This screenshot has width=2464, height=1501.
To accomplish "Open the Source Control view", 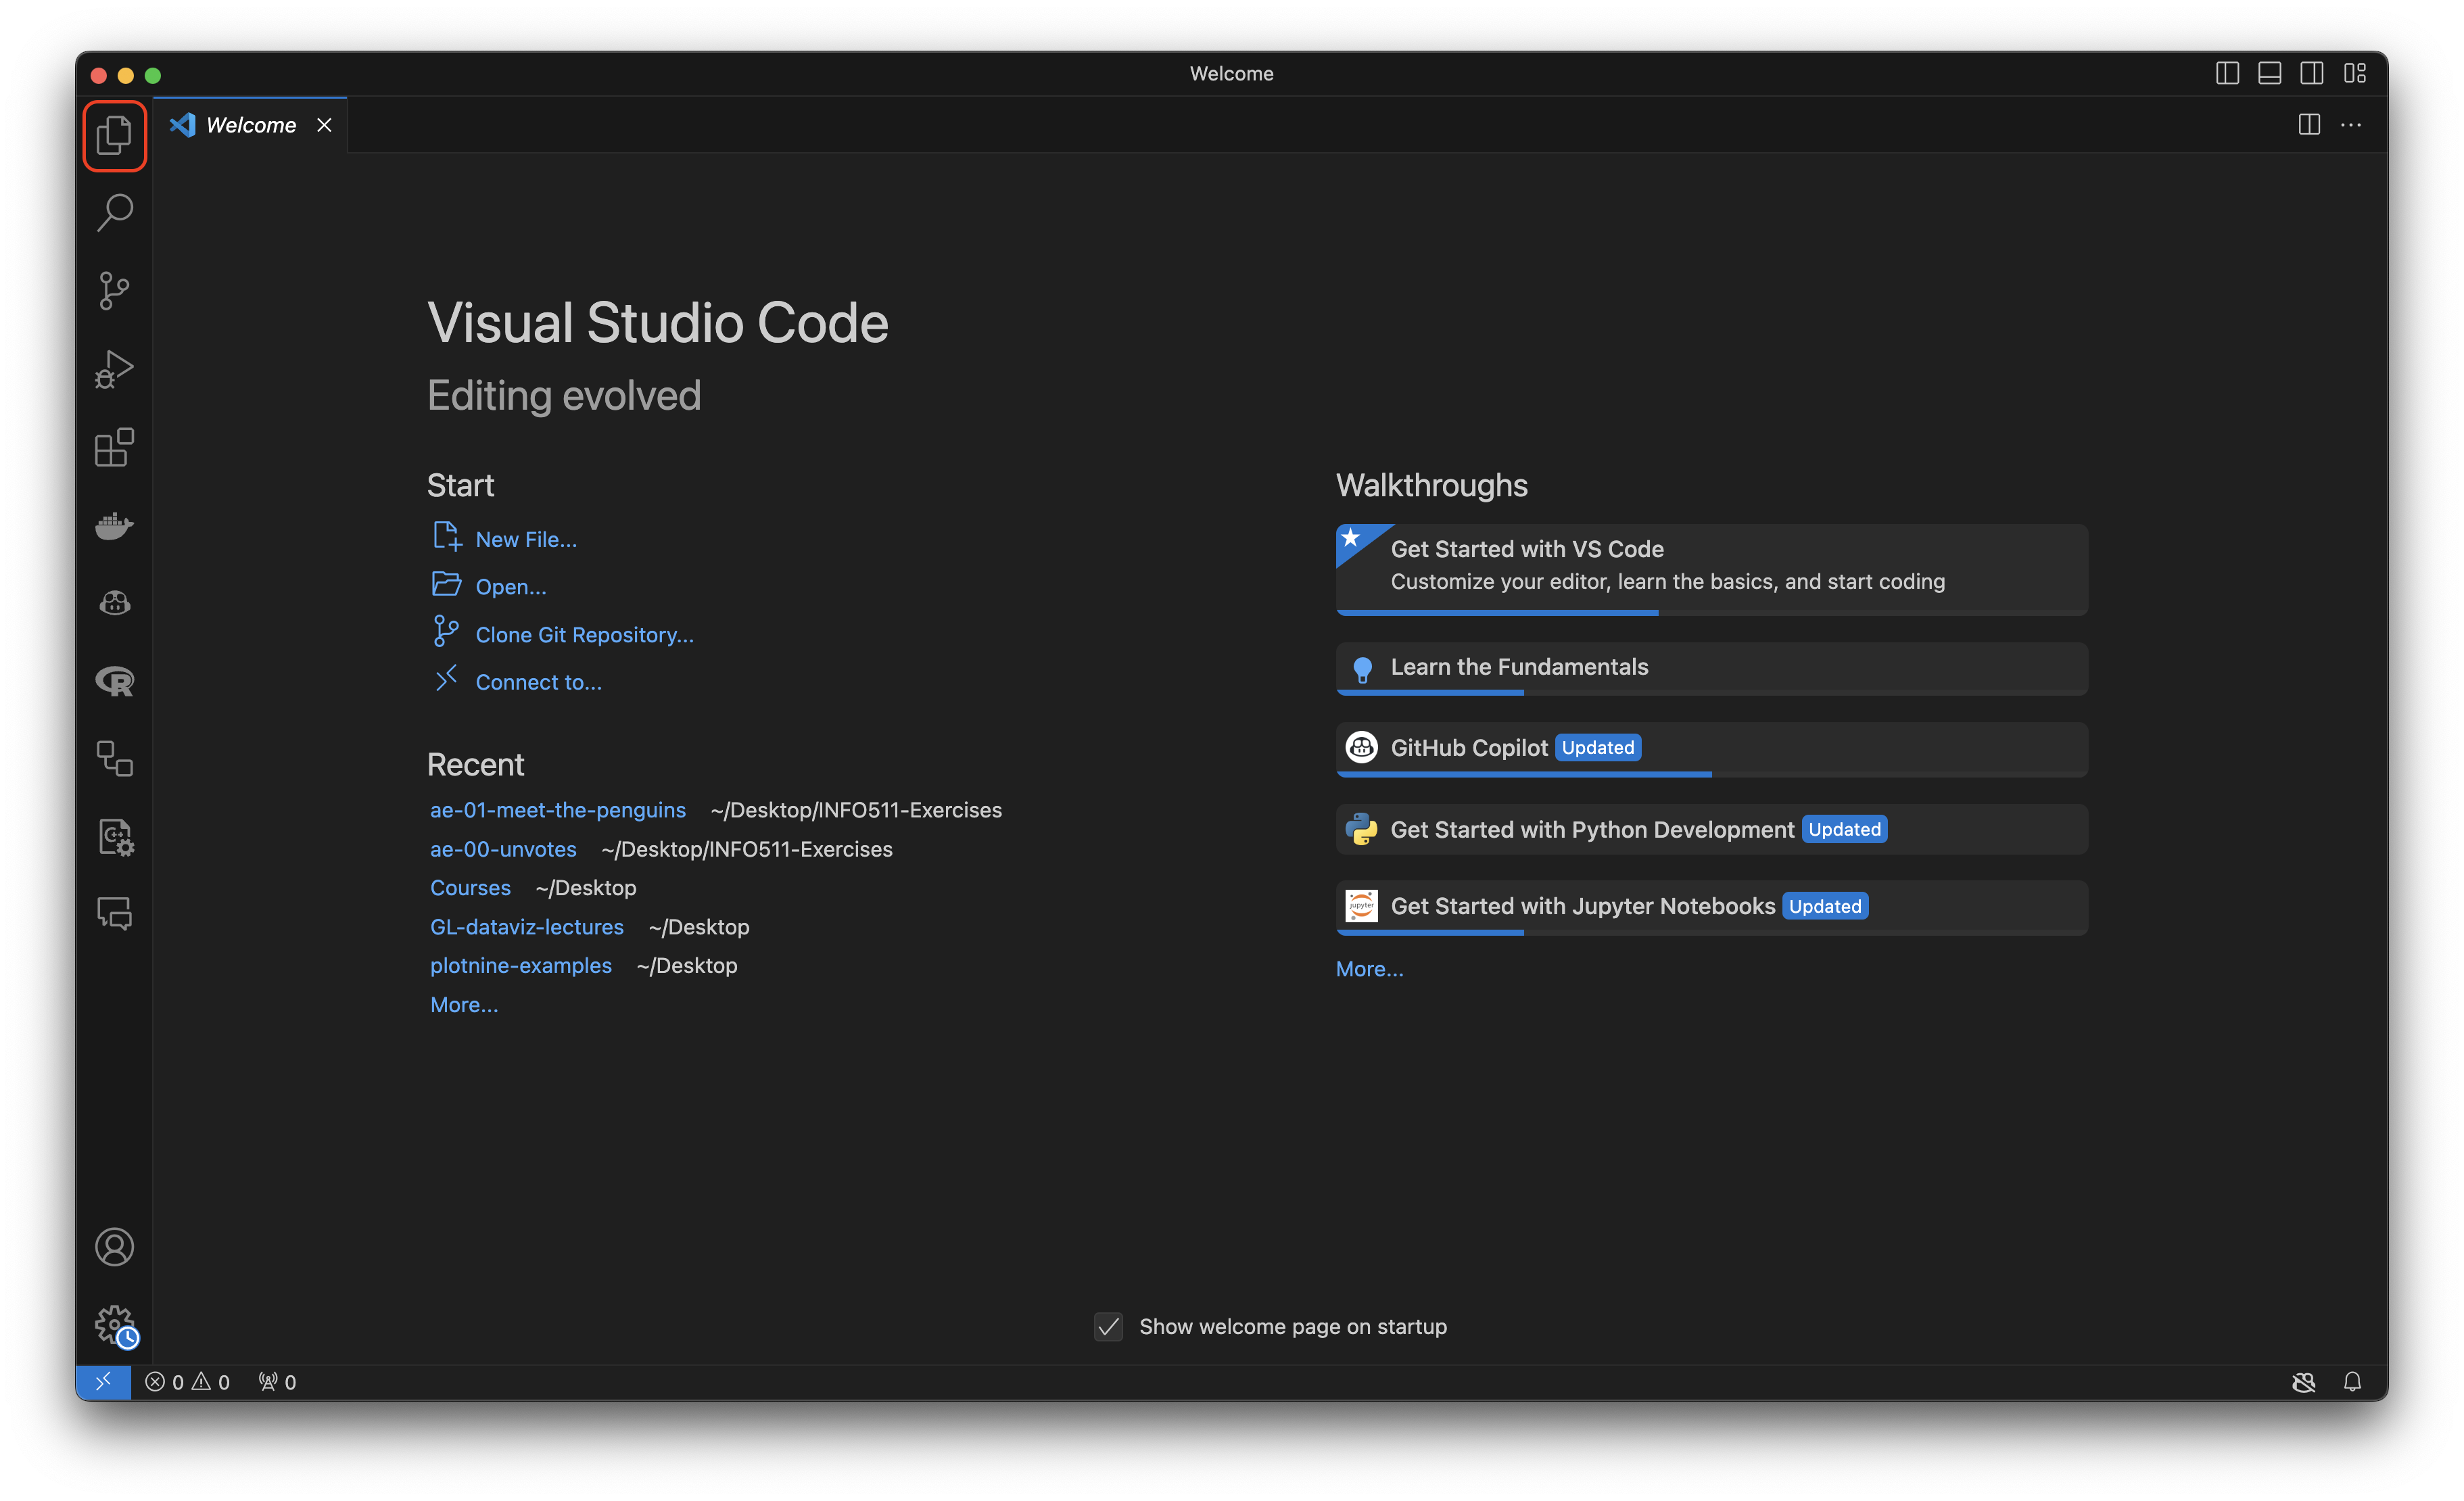I will pyautogui.click(x=114, y=290).
